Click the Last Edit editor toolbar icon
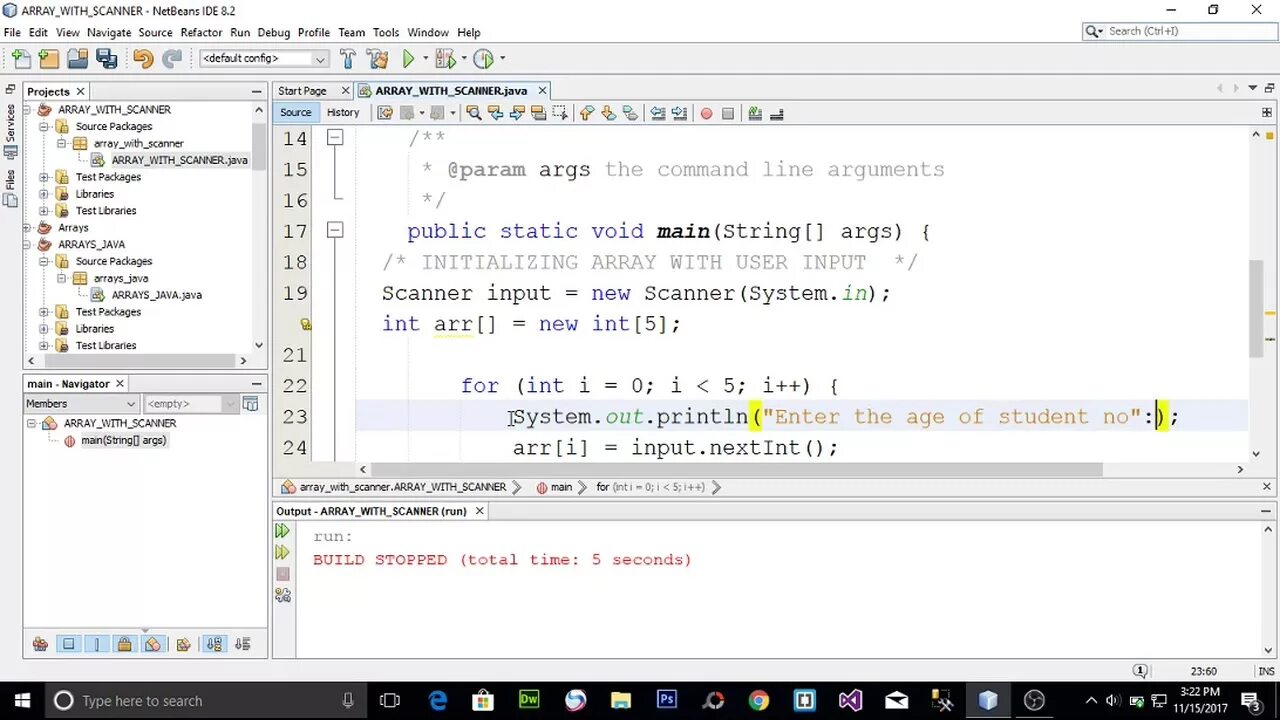This screenshot has width=1280, height=720. click(x=385, y=113)
